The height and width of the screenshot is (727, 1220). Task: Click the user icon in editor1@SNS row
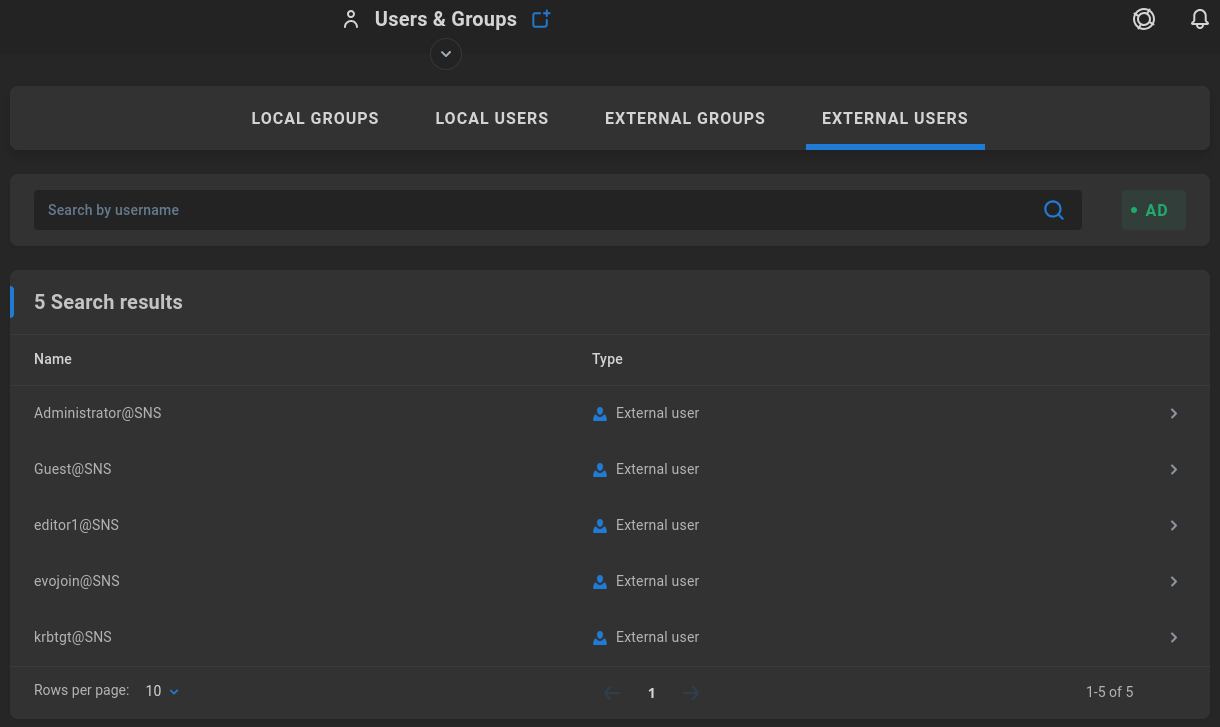[600, 525]
